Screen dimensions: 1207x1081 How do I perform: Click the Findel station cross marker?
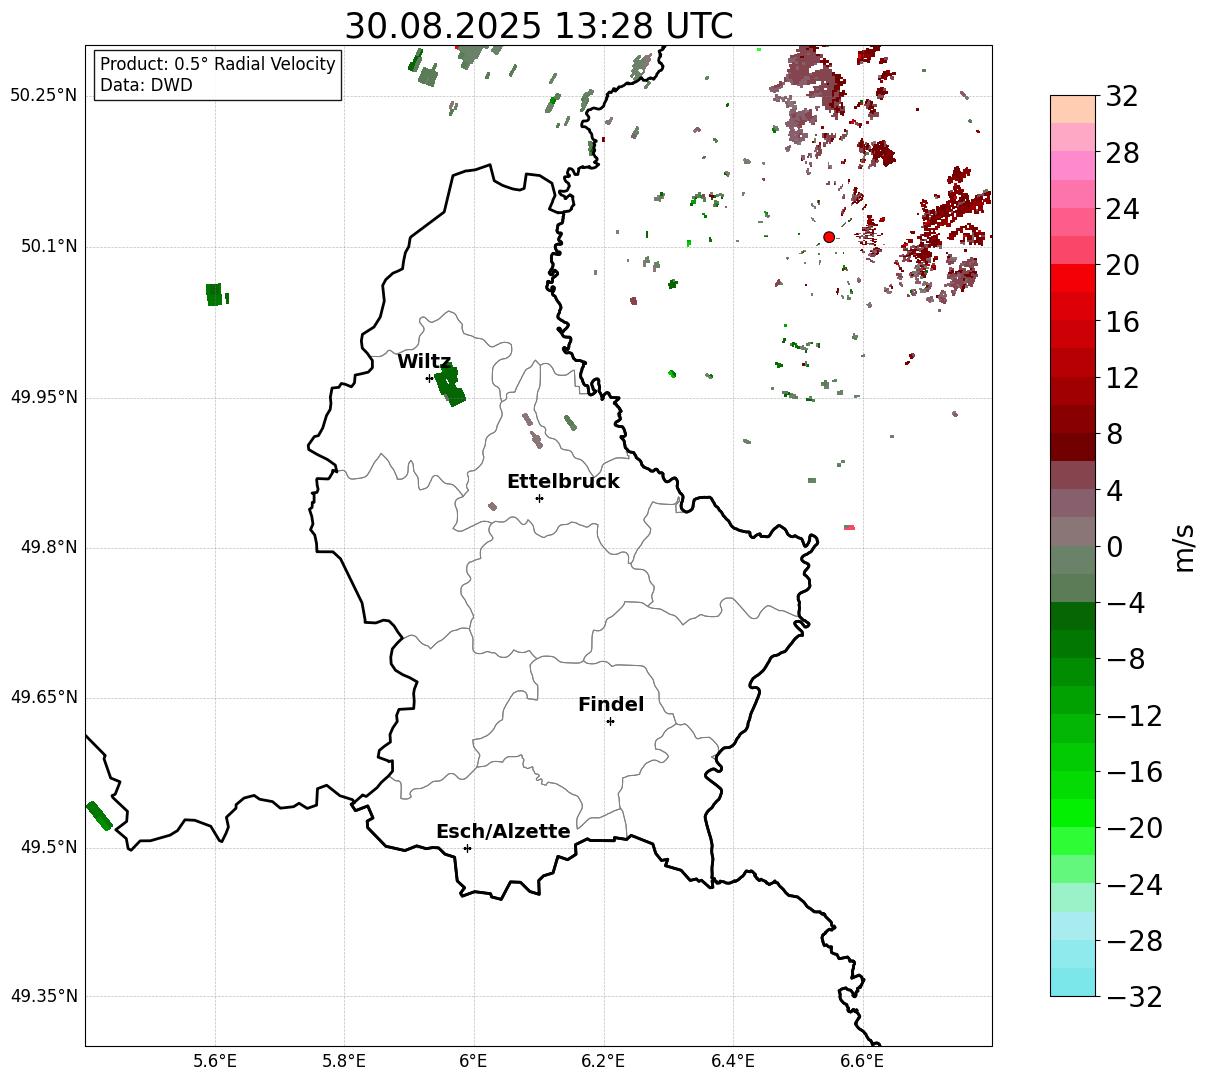(x=610, y=721)
